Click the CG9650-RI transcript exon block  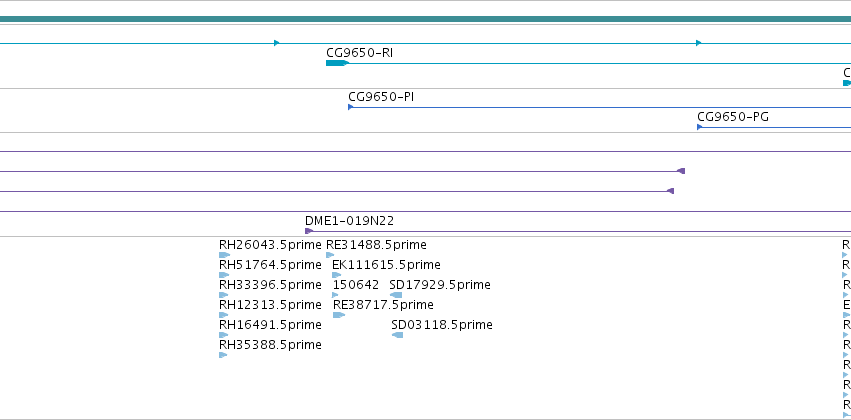336,63
